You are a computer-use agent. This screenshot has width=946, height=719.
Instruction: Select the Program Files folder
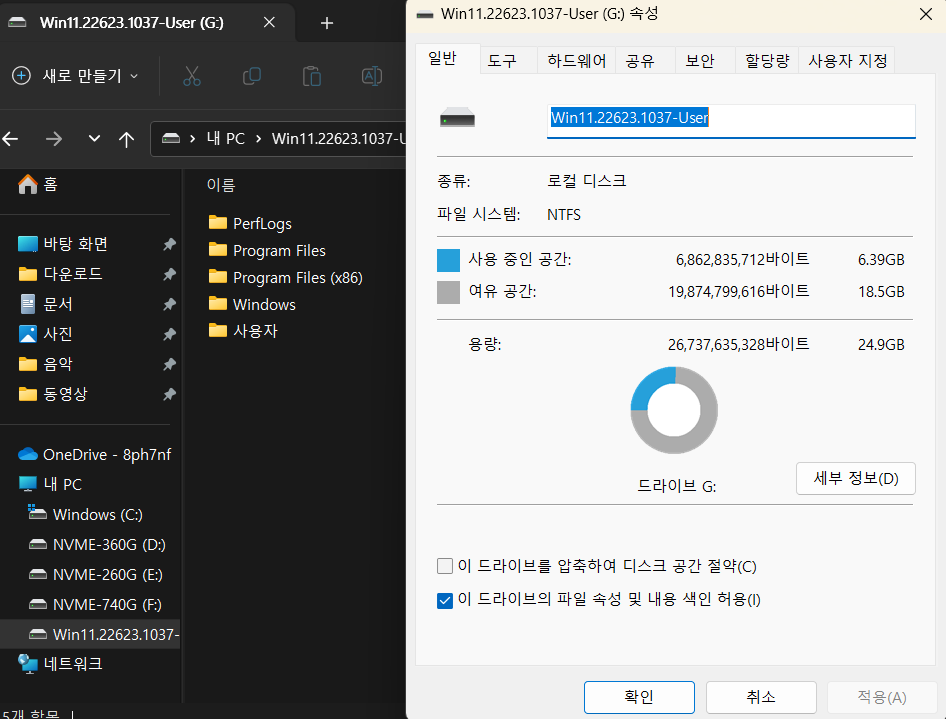267,250
